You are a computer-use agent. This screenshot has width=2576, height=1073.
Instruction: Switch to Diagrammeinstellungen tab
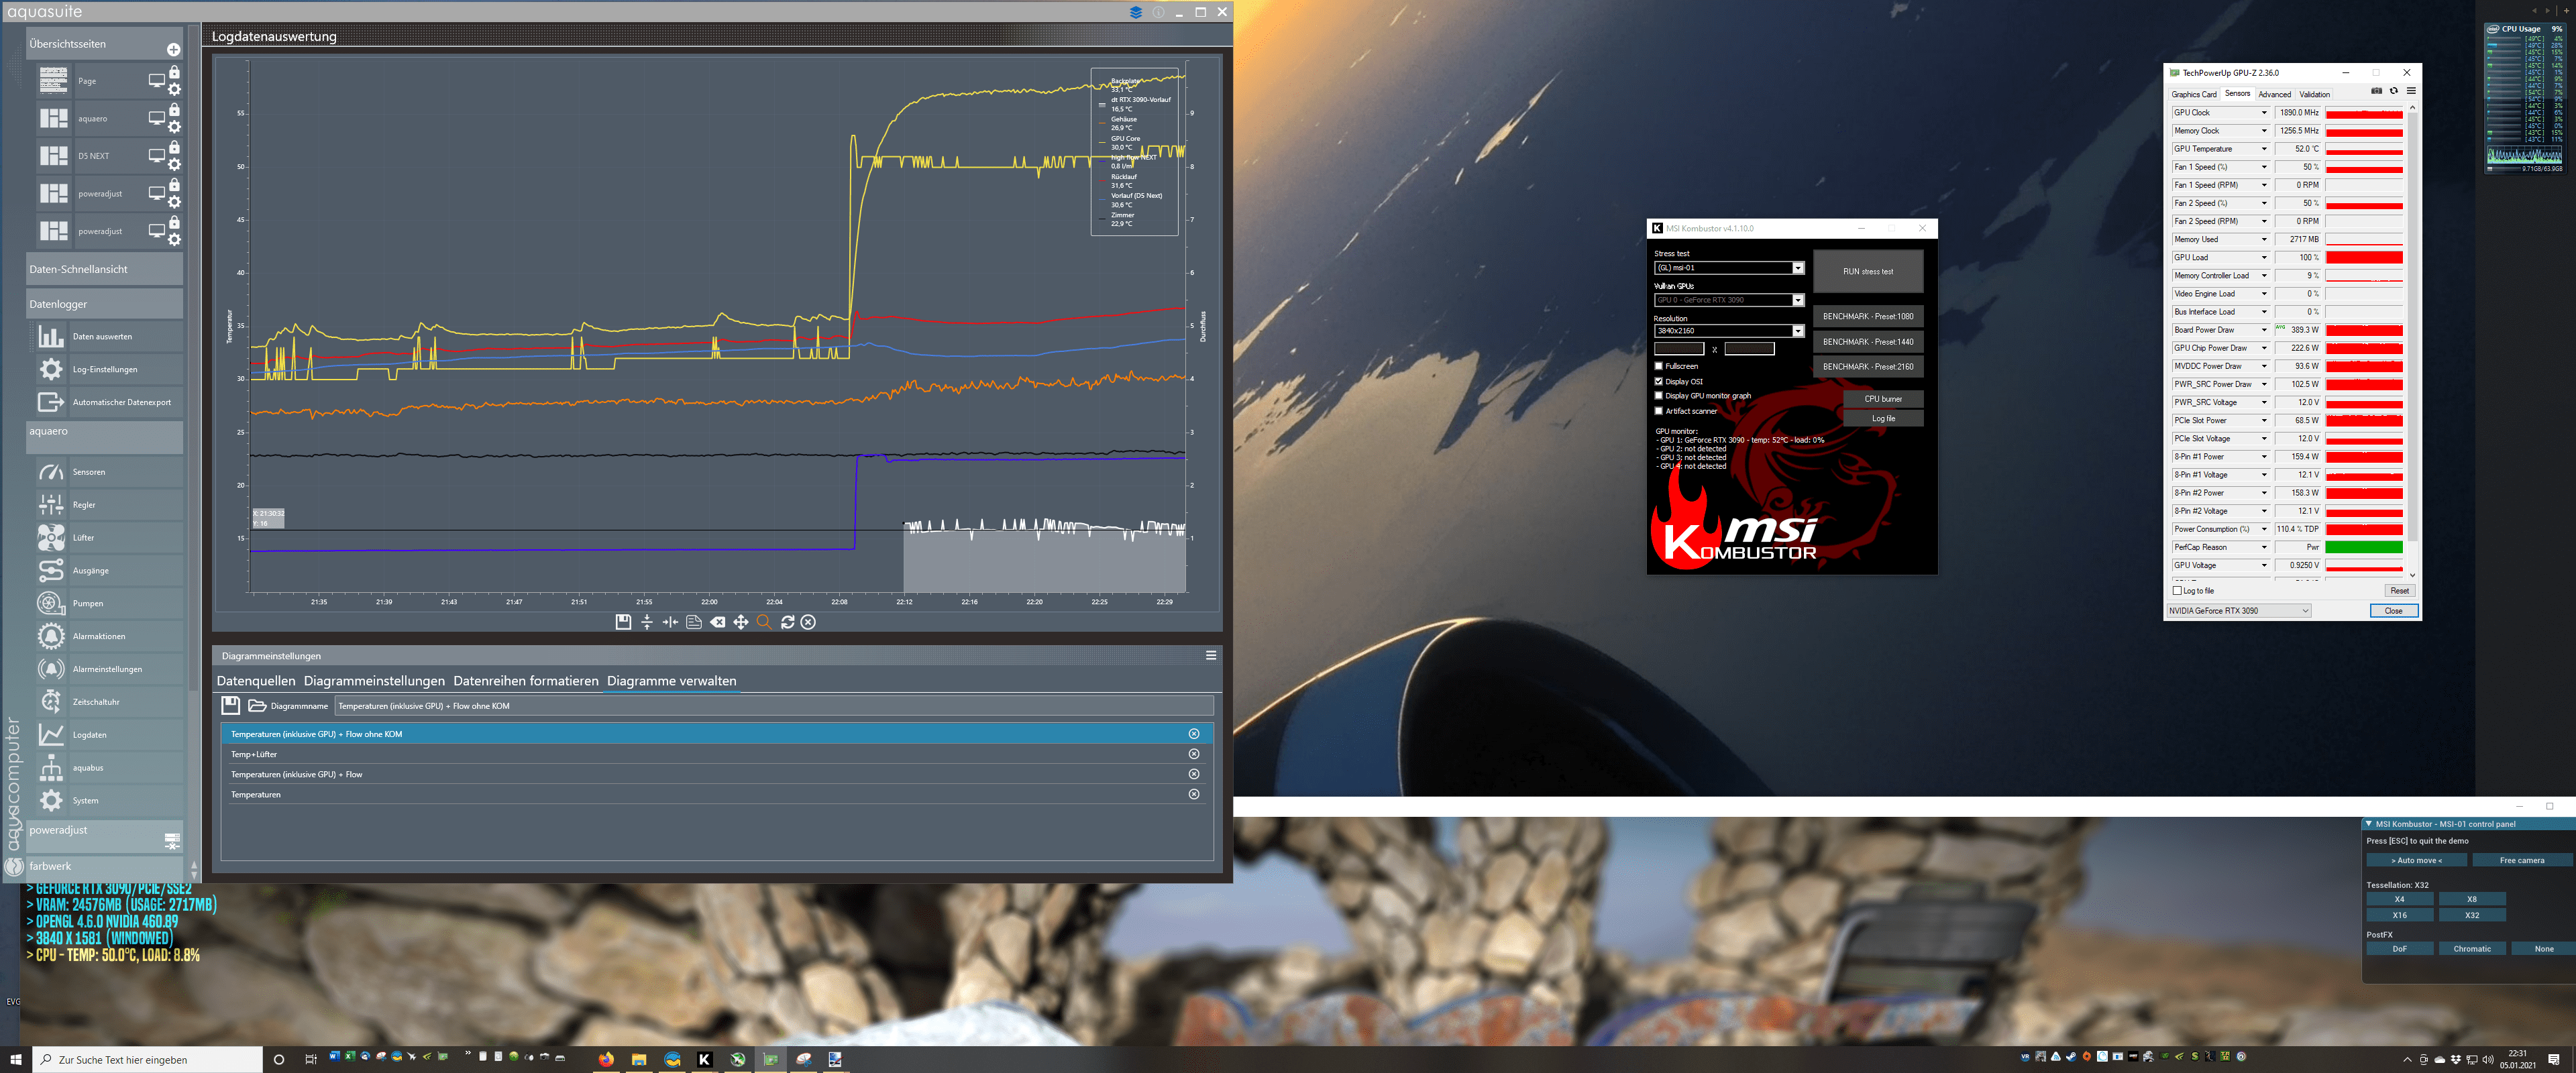[374, 681]
